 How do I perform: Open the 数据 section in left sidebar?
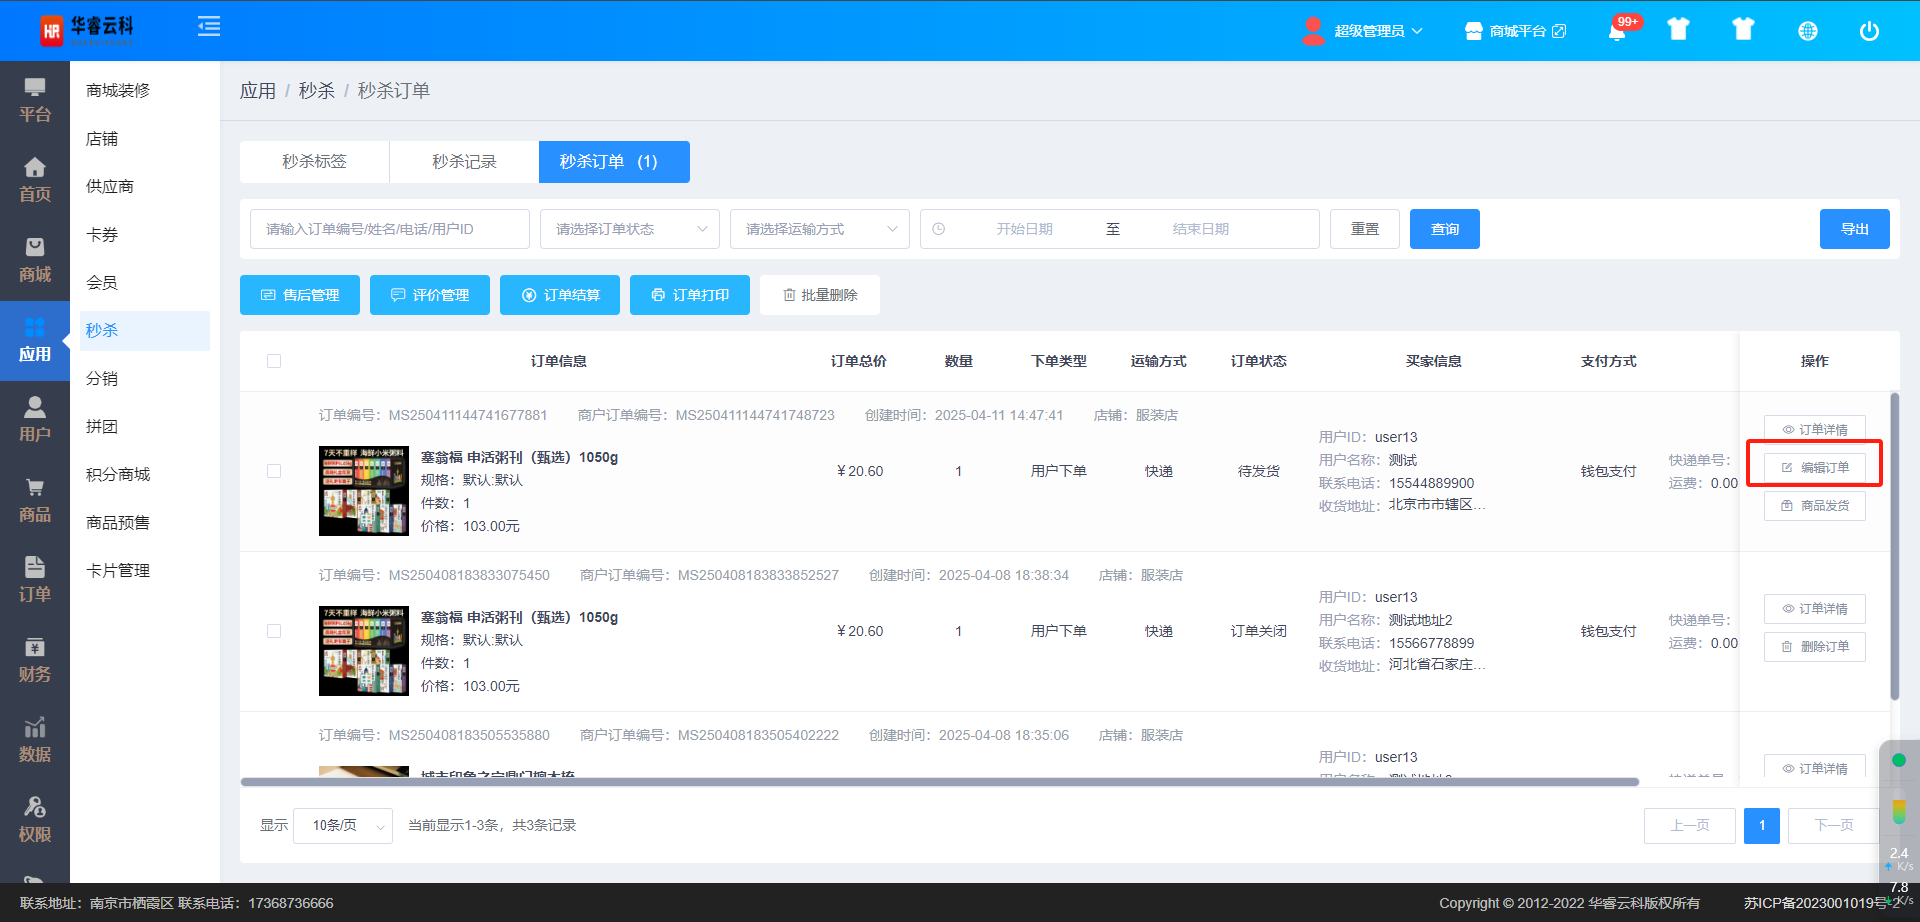(x=35, y=740)
